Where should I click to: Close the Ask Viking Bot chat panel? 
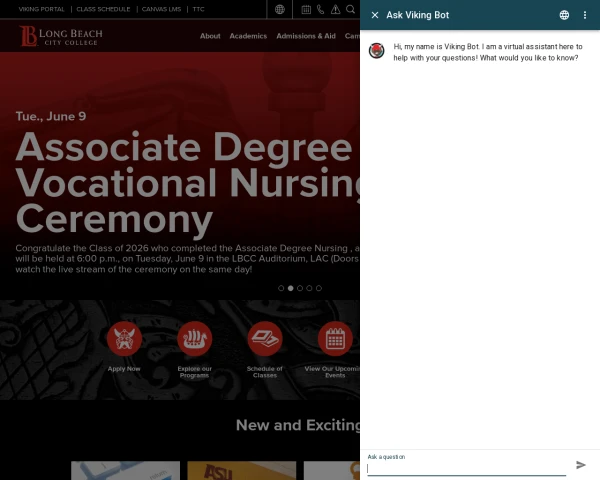point(375,15)
